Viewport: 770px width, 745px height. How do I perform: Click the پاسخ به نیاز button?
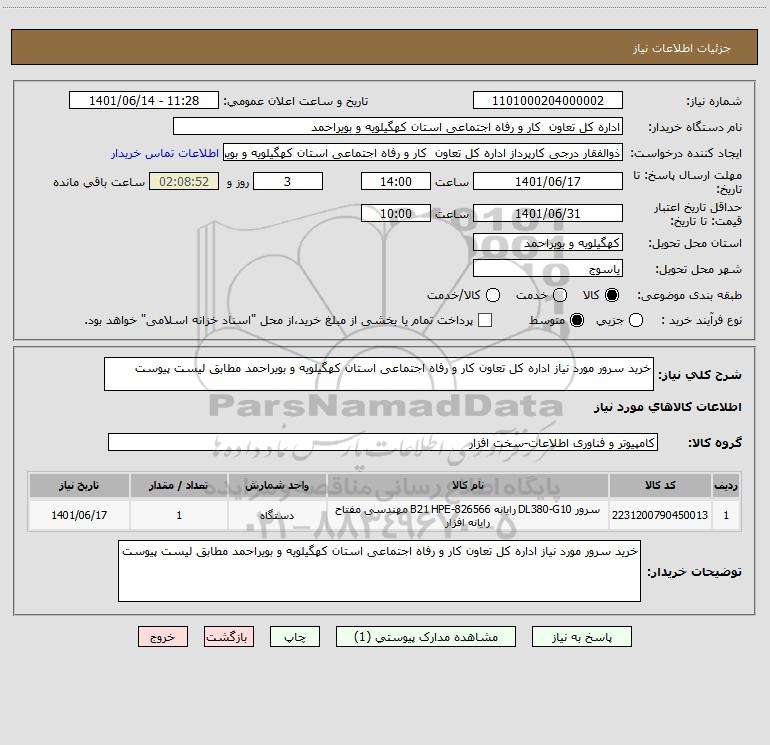coord(581,637)
